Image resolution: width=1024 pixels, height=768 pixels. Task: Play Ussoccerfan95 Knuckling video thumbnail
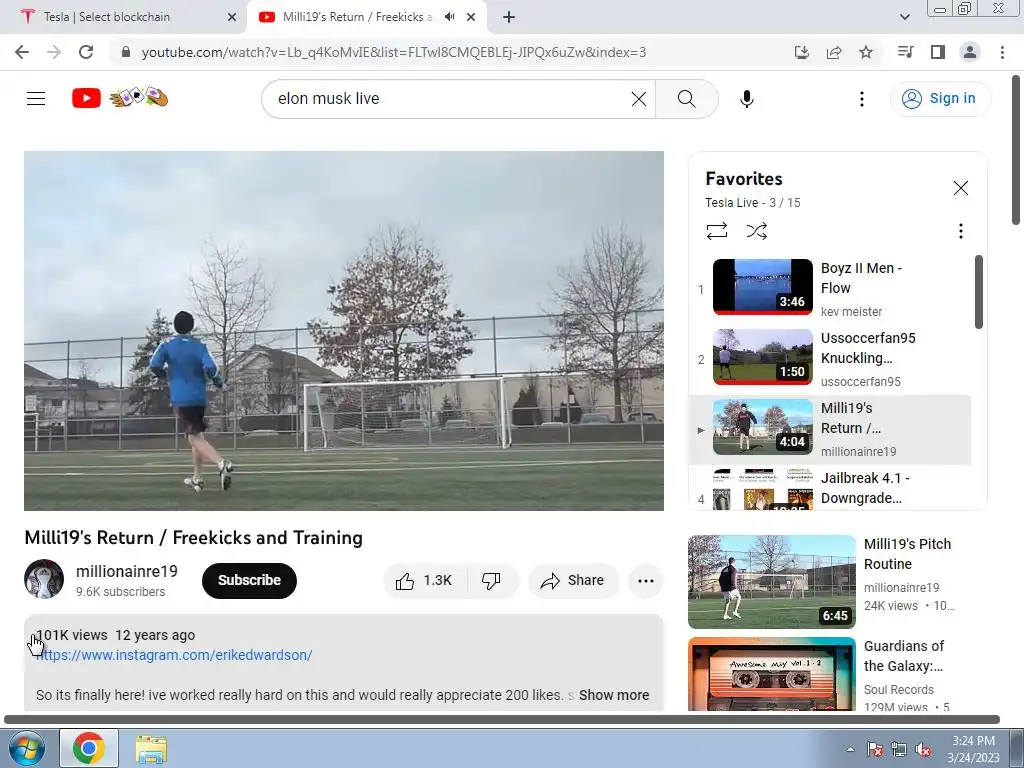coord(763,357)
